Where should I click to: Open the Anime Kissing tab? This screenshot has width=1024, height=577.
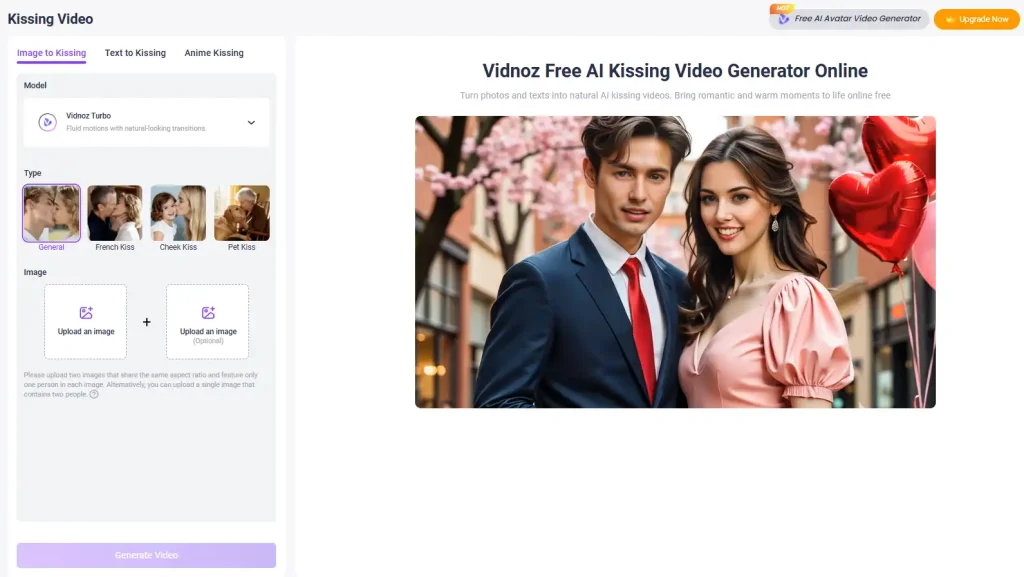[x=213, y=53]
